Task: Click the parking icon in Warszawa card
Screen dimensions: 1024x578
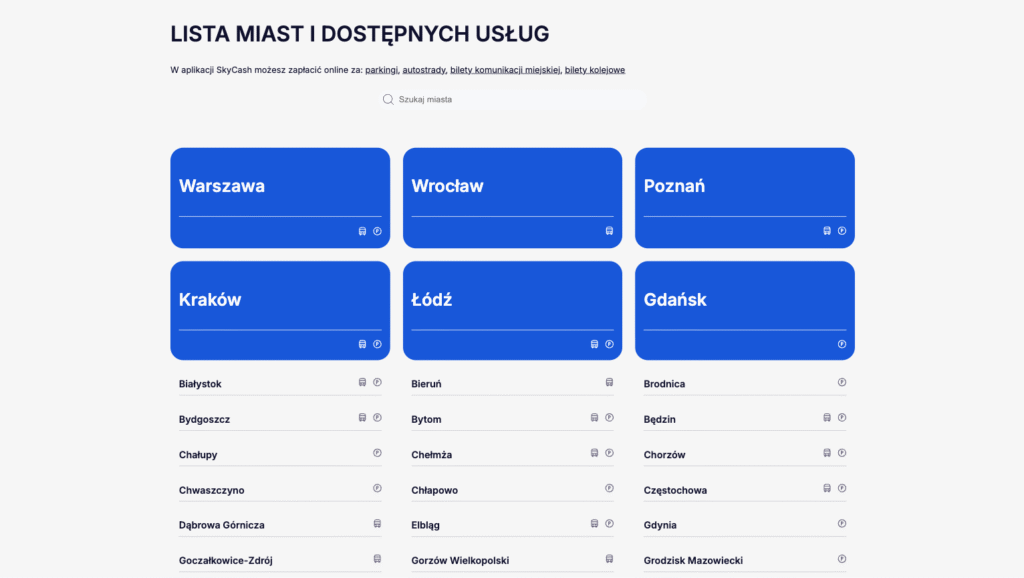Action: click(x=377, y=231)
